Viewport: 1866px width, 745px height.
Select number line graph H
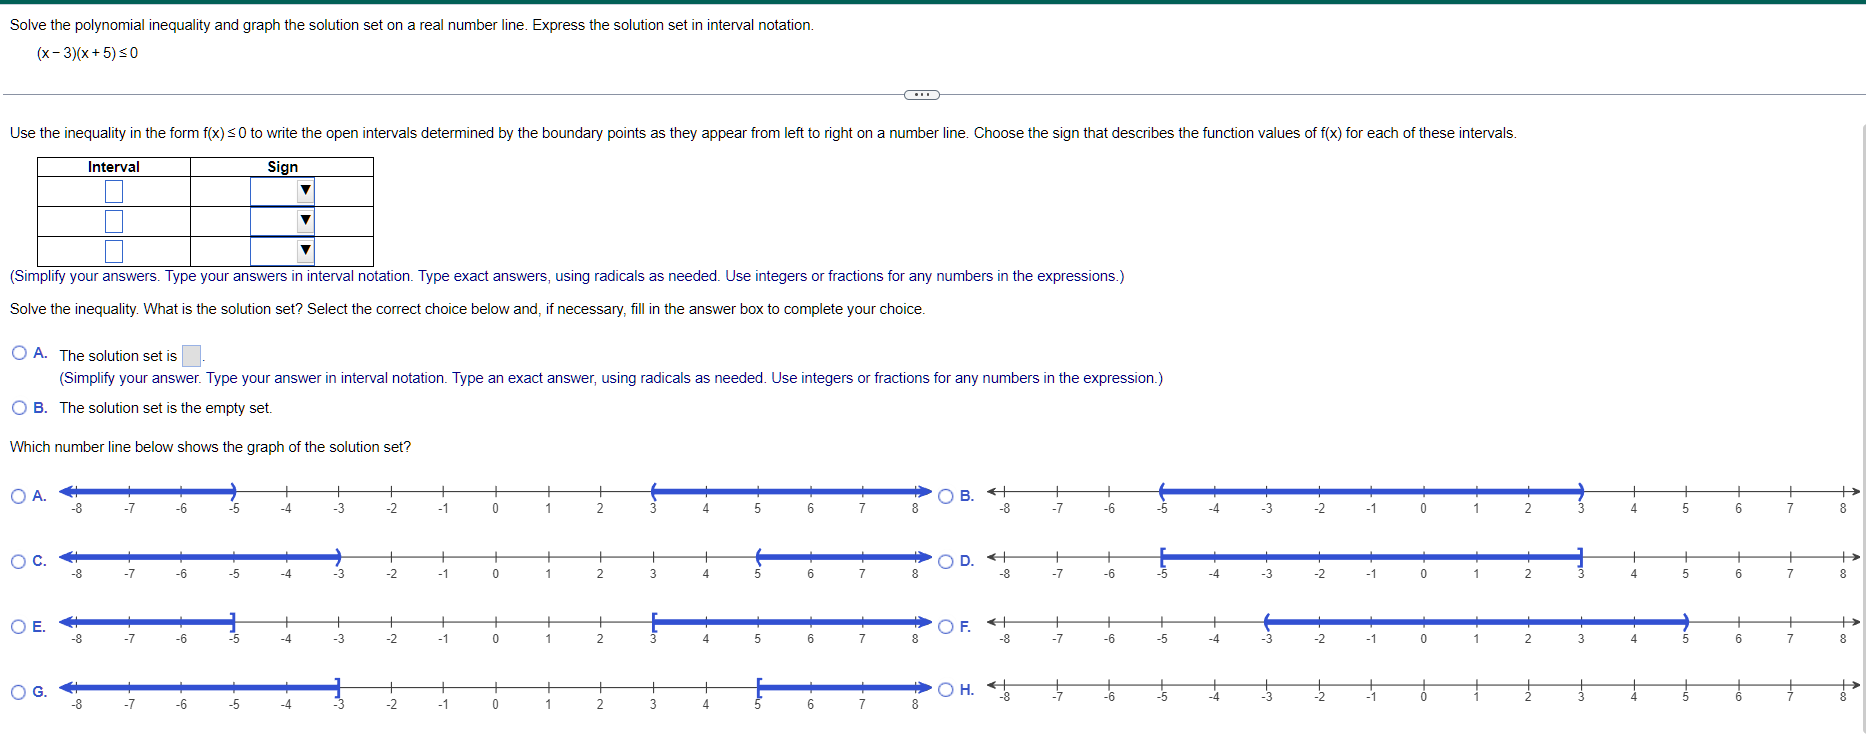(x=944, y=688)
